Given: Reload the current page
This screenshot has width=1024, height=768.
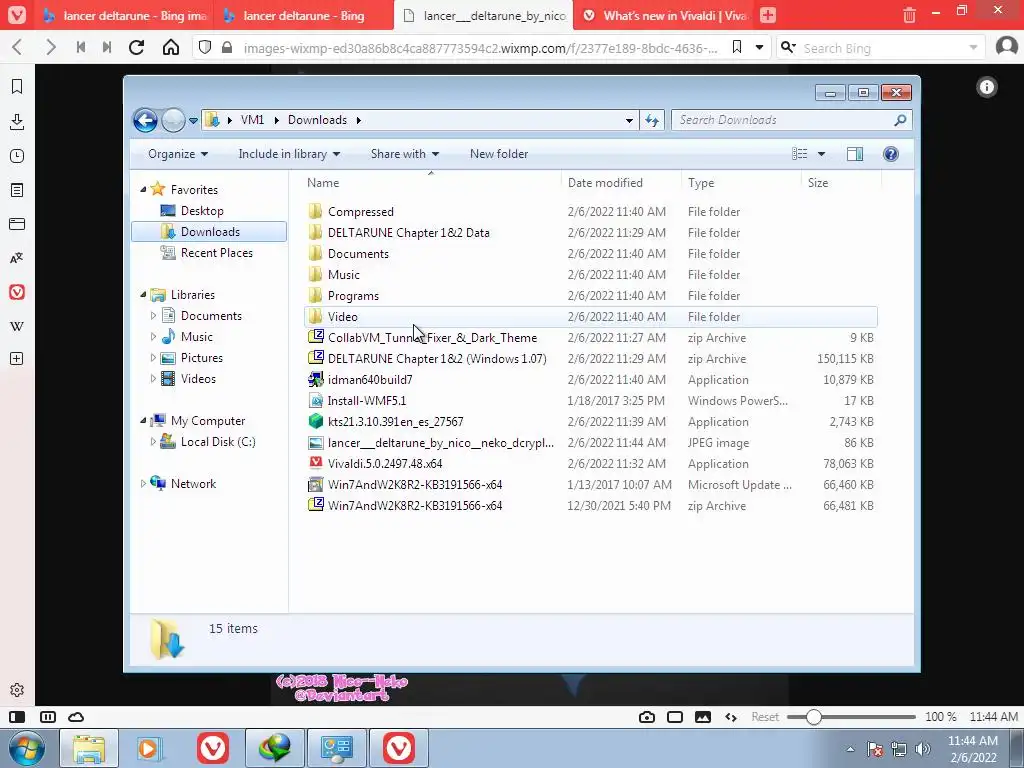Looking at the screenshot, I should point(136,48).
